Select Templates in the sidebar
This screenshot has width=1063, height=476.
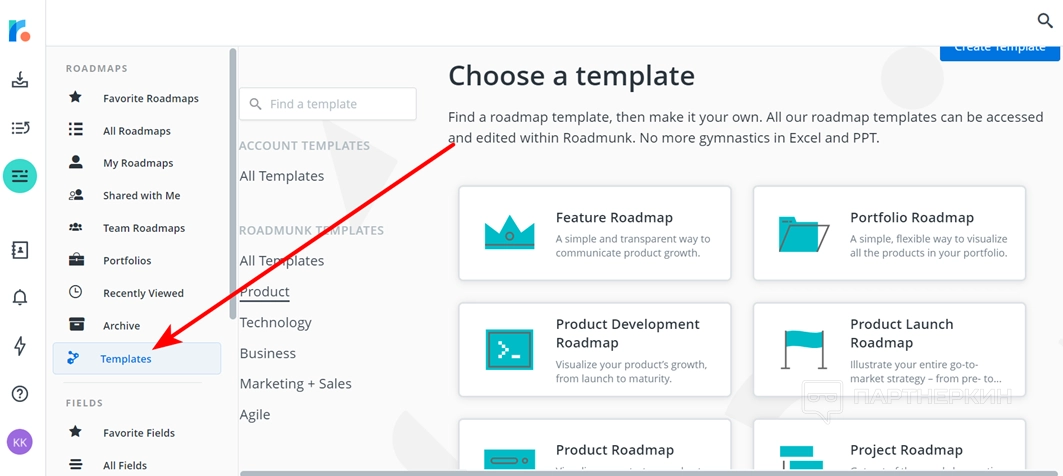coord(126,359)
